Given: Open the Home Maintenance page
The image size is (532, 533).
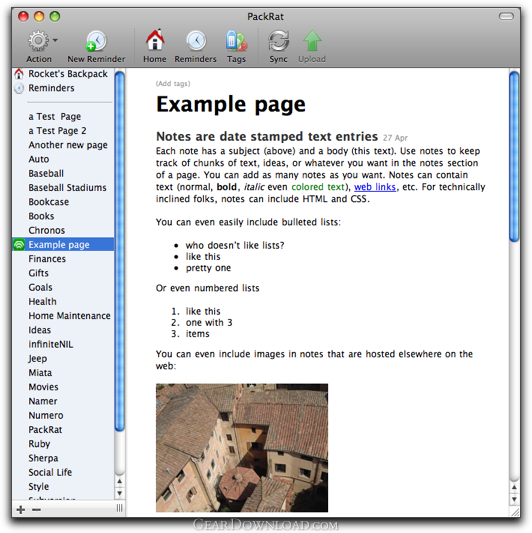Looking at the screenshot, I should point(69,316).
